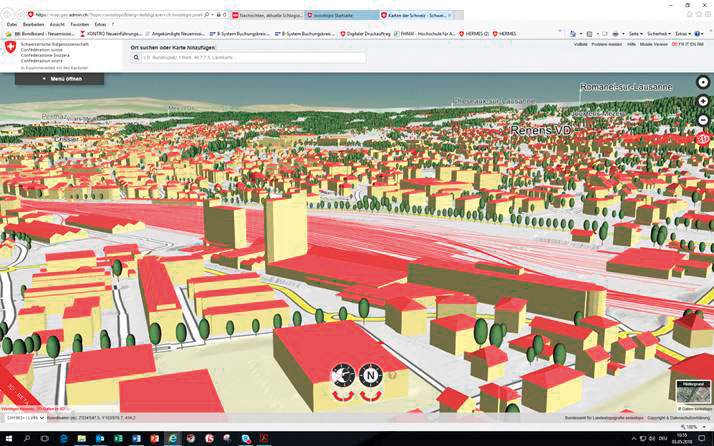This screenshot has width=714, height=446.
Task: Click the Copyright & Datenschutzerklärung link
Action: [x=679, y=417]
